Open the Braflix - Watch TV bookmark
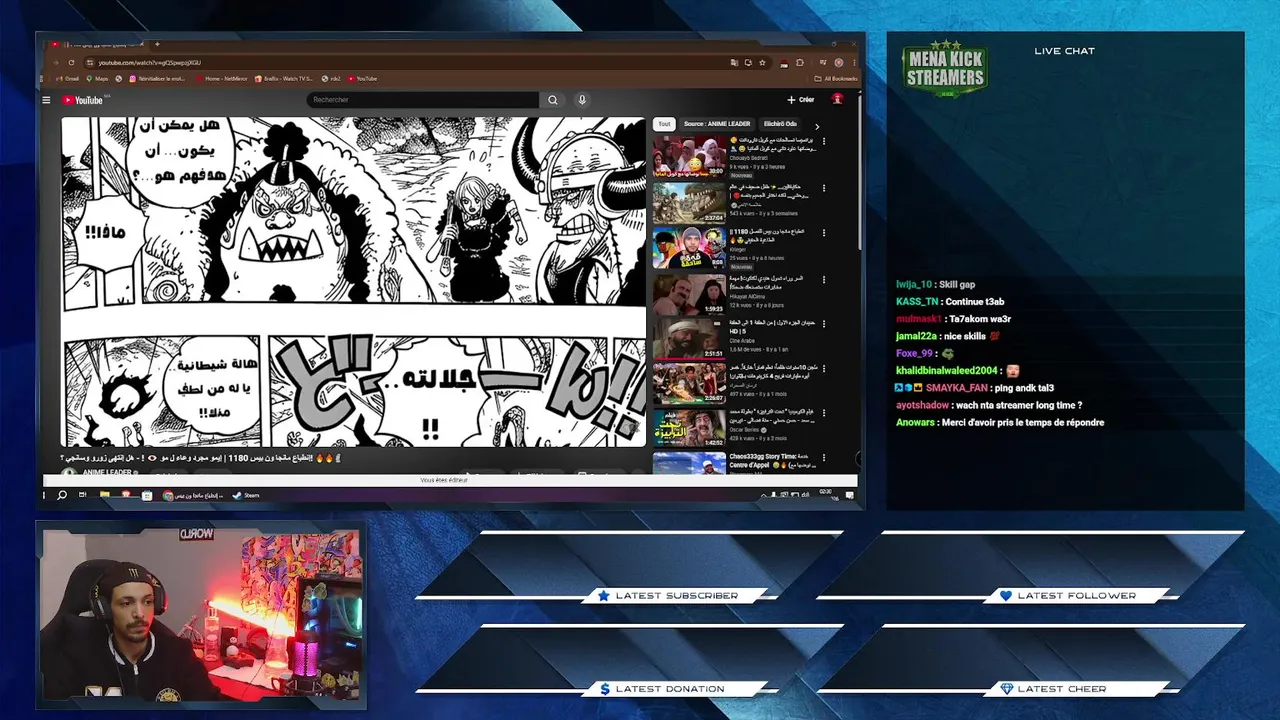This screenshot has height=720, width=1280. click(x=283, y=78)
